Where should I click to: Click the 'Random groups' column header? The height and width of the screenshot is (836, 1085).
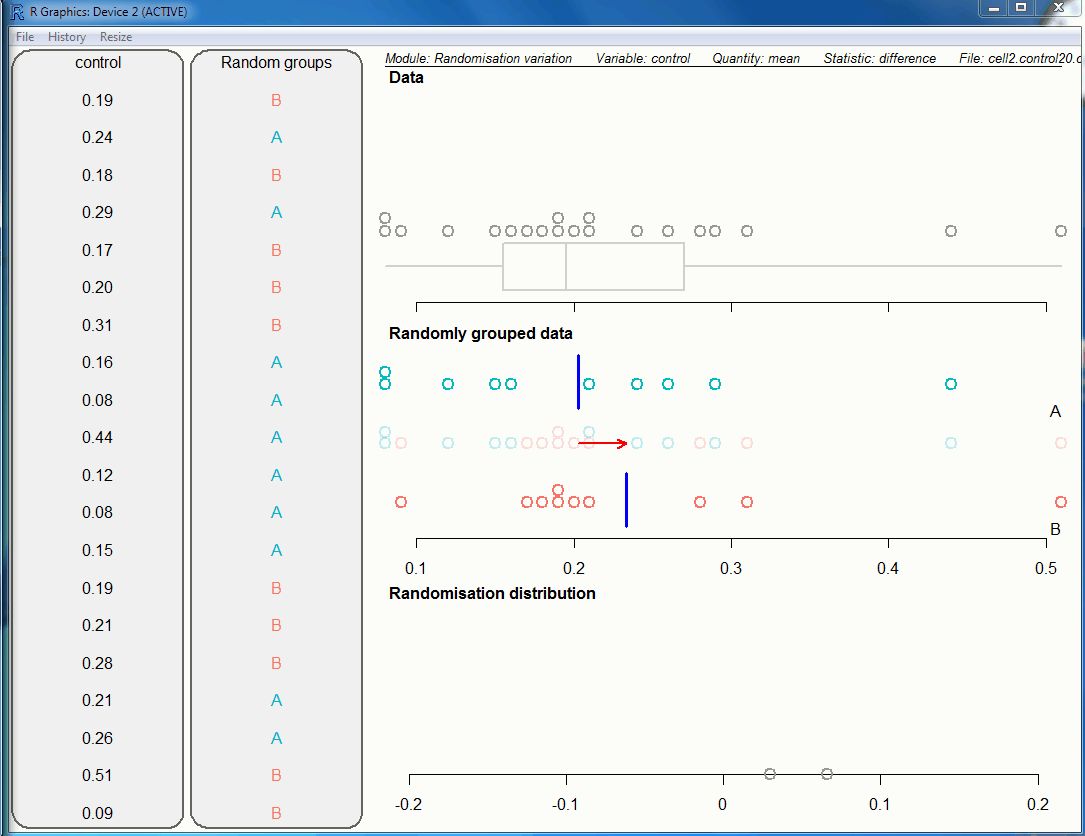(x=276, y=63)
